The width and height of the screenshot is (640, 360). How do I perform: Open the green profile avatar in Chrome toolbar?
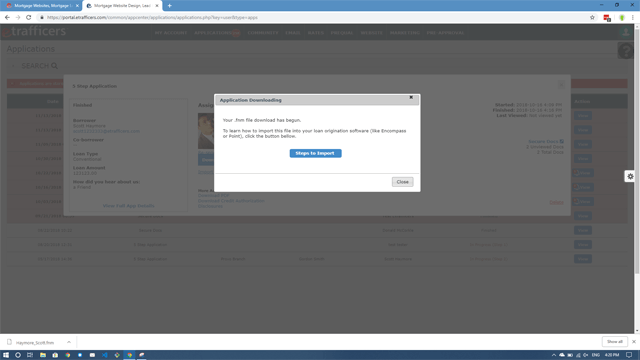(x=622, y=18)
